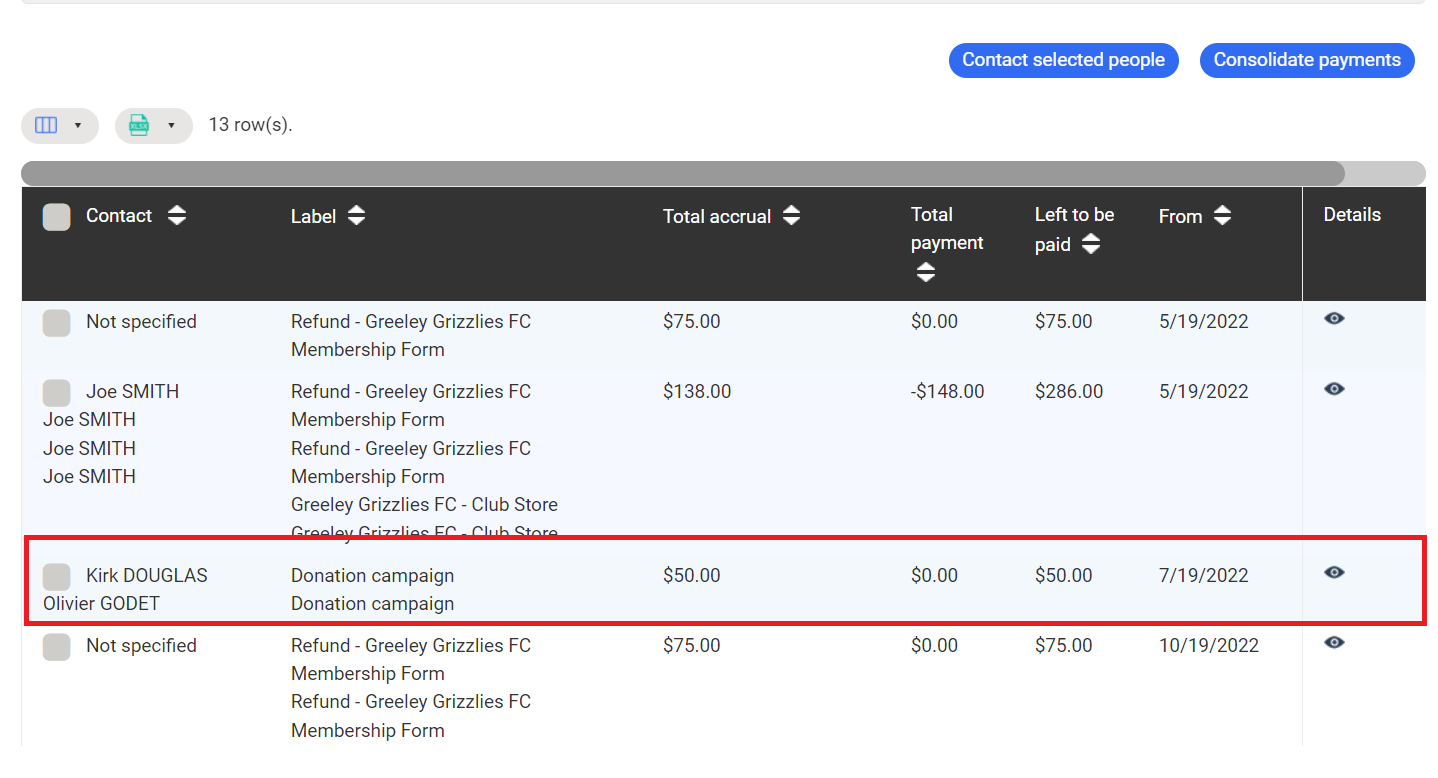This screenshot has width=1438, height=778.
Task: Expand the columns dropdown arrow
Action: pyautogui.click(x=78, y=126)
